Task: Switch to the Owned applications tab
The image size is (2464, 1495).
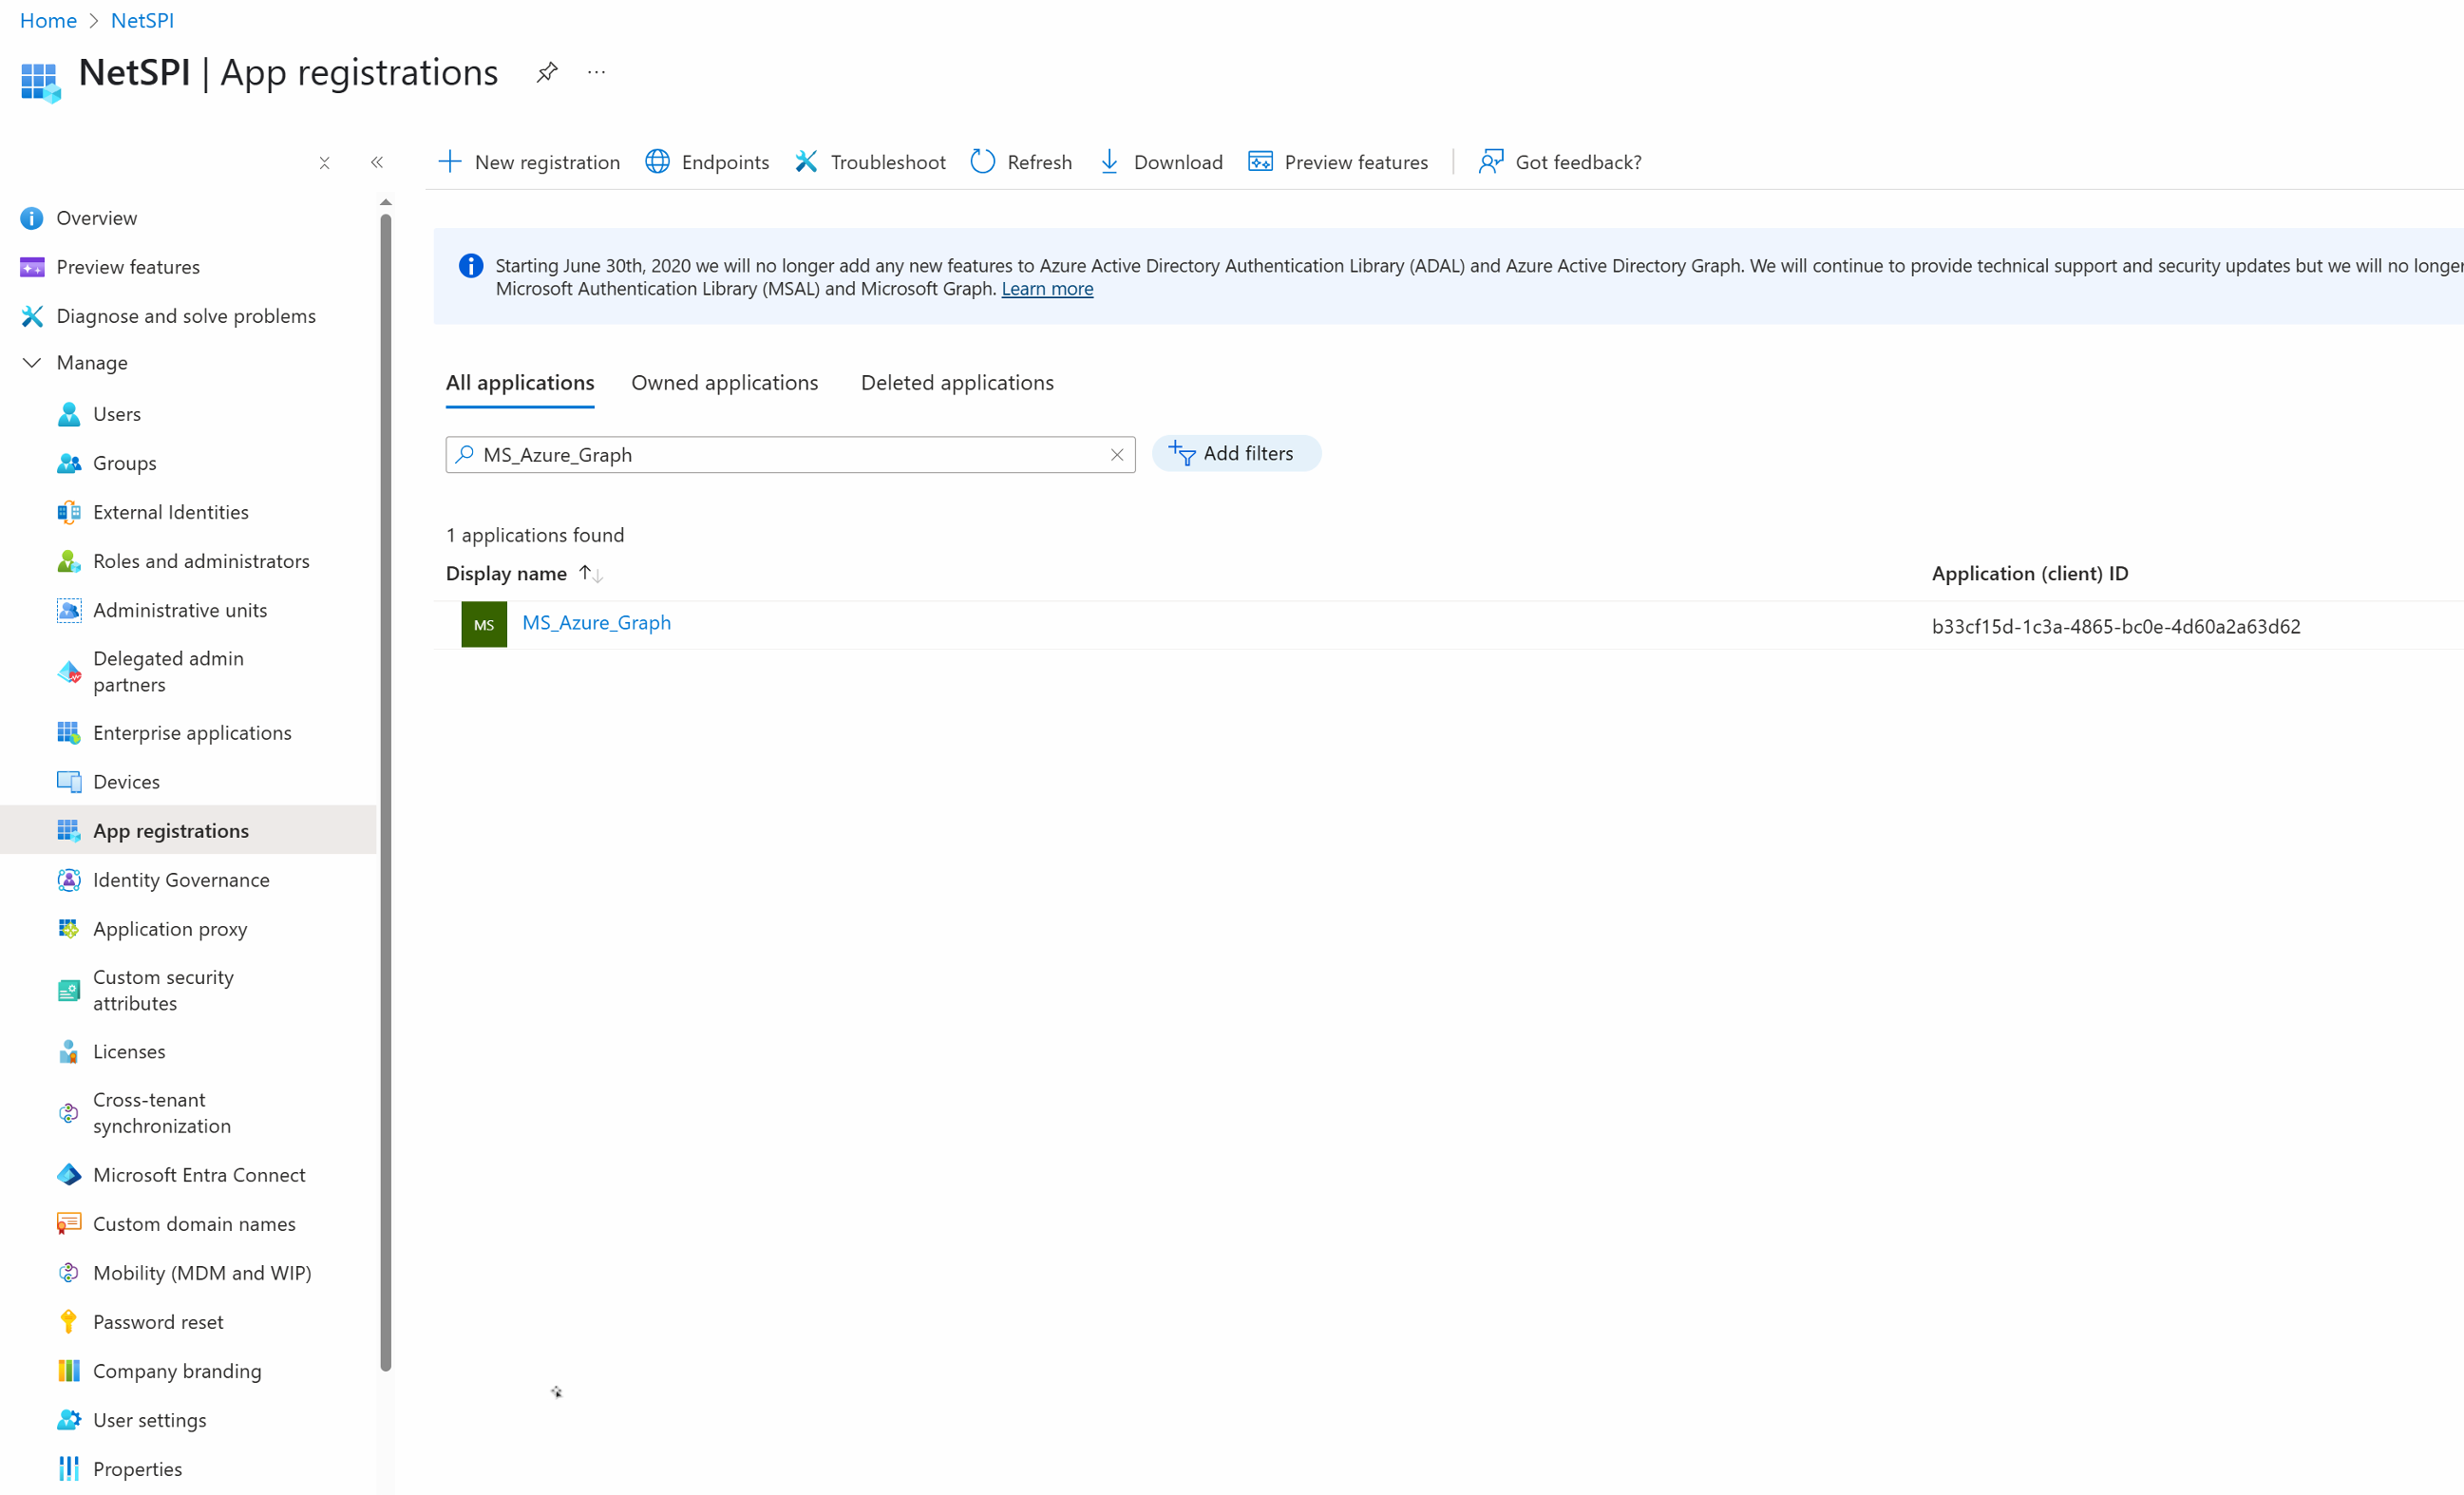Action: coord(724,383)
